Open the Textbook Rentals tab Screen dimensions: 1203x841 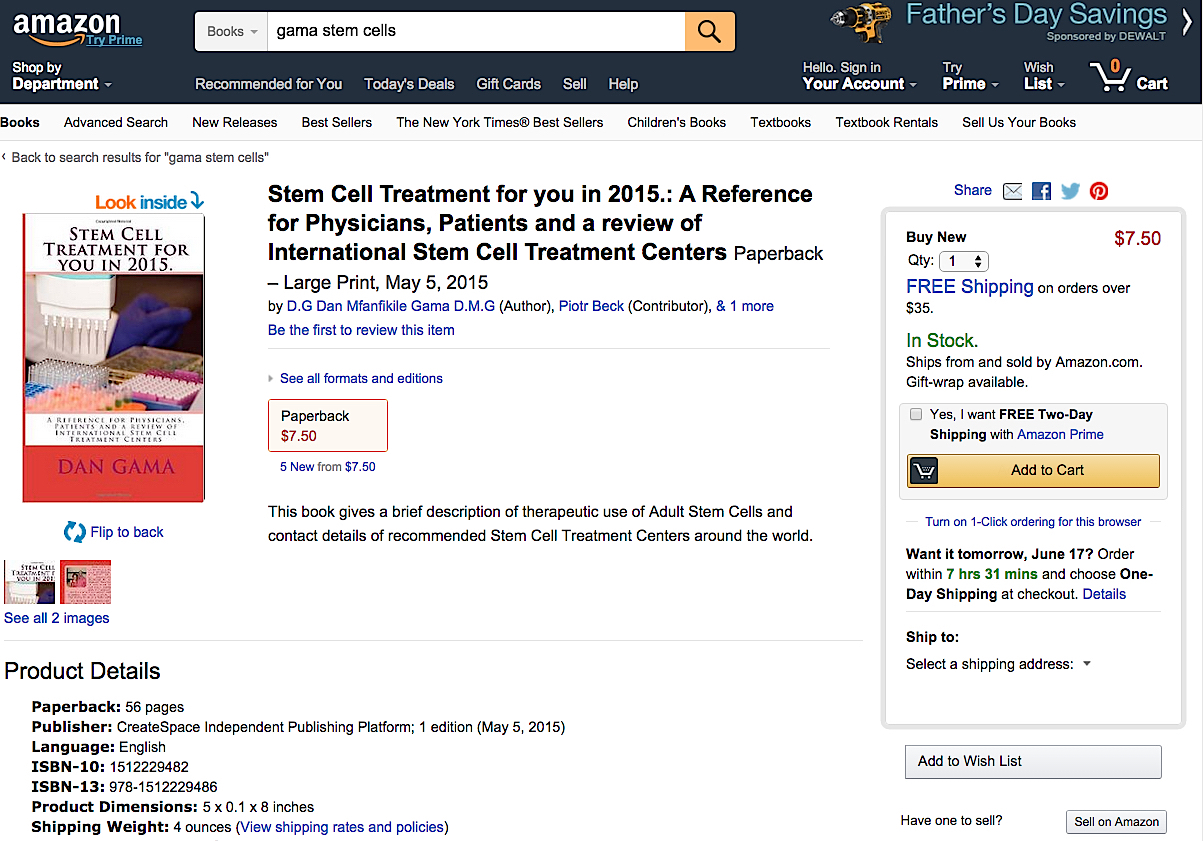click(x=886, y=122)
